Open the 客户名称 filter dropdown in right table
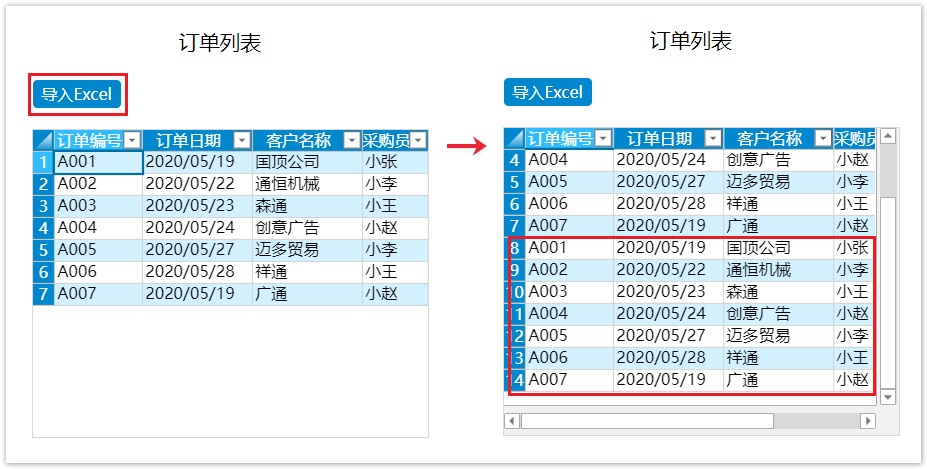Image resolution: width=927 pixels, height=469 pixels. 823,139
